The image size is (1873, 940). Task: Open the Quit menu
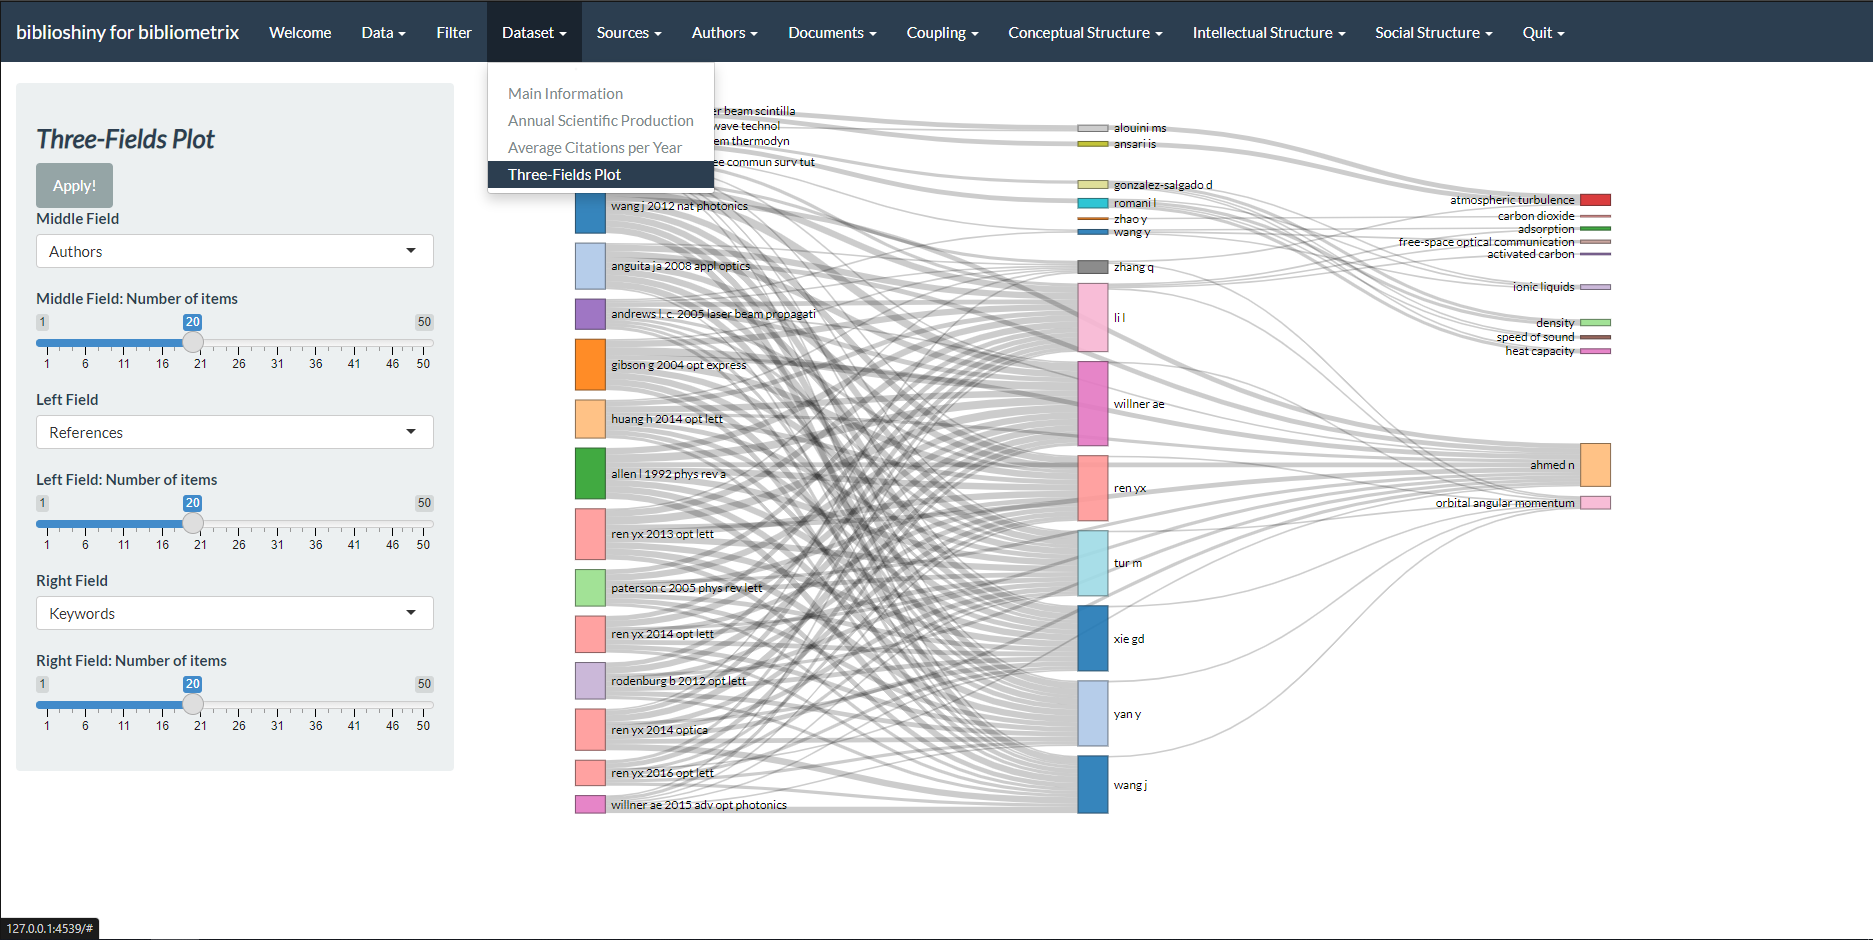[1543, 32]
